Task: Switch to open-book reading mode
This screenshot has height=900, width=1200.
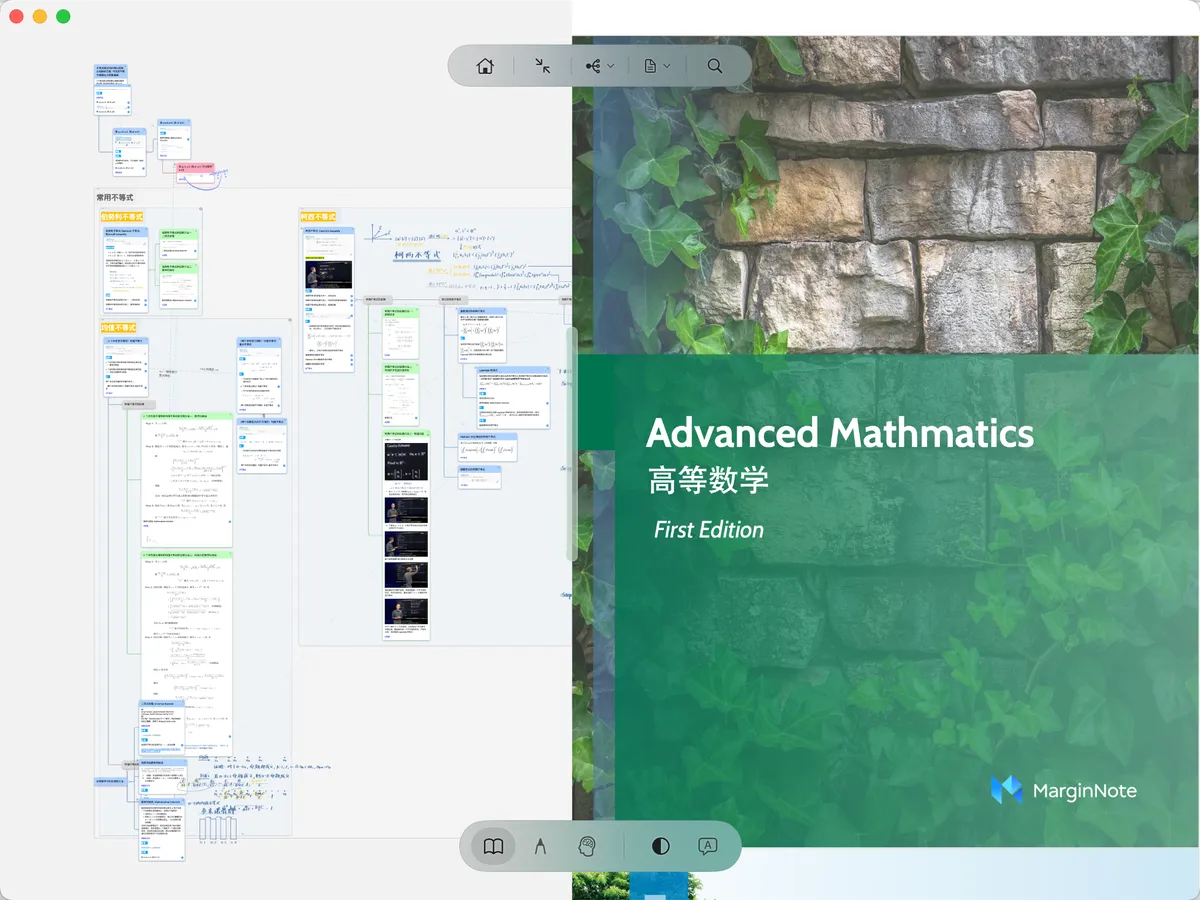Action: (x=493, y=846)
